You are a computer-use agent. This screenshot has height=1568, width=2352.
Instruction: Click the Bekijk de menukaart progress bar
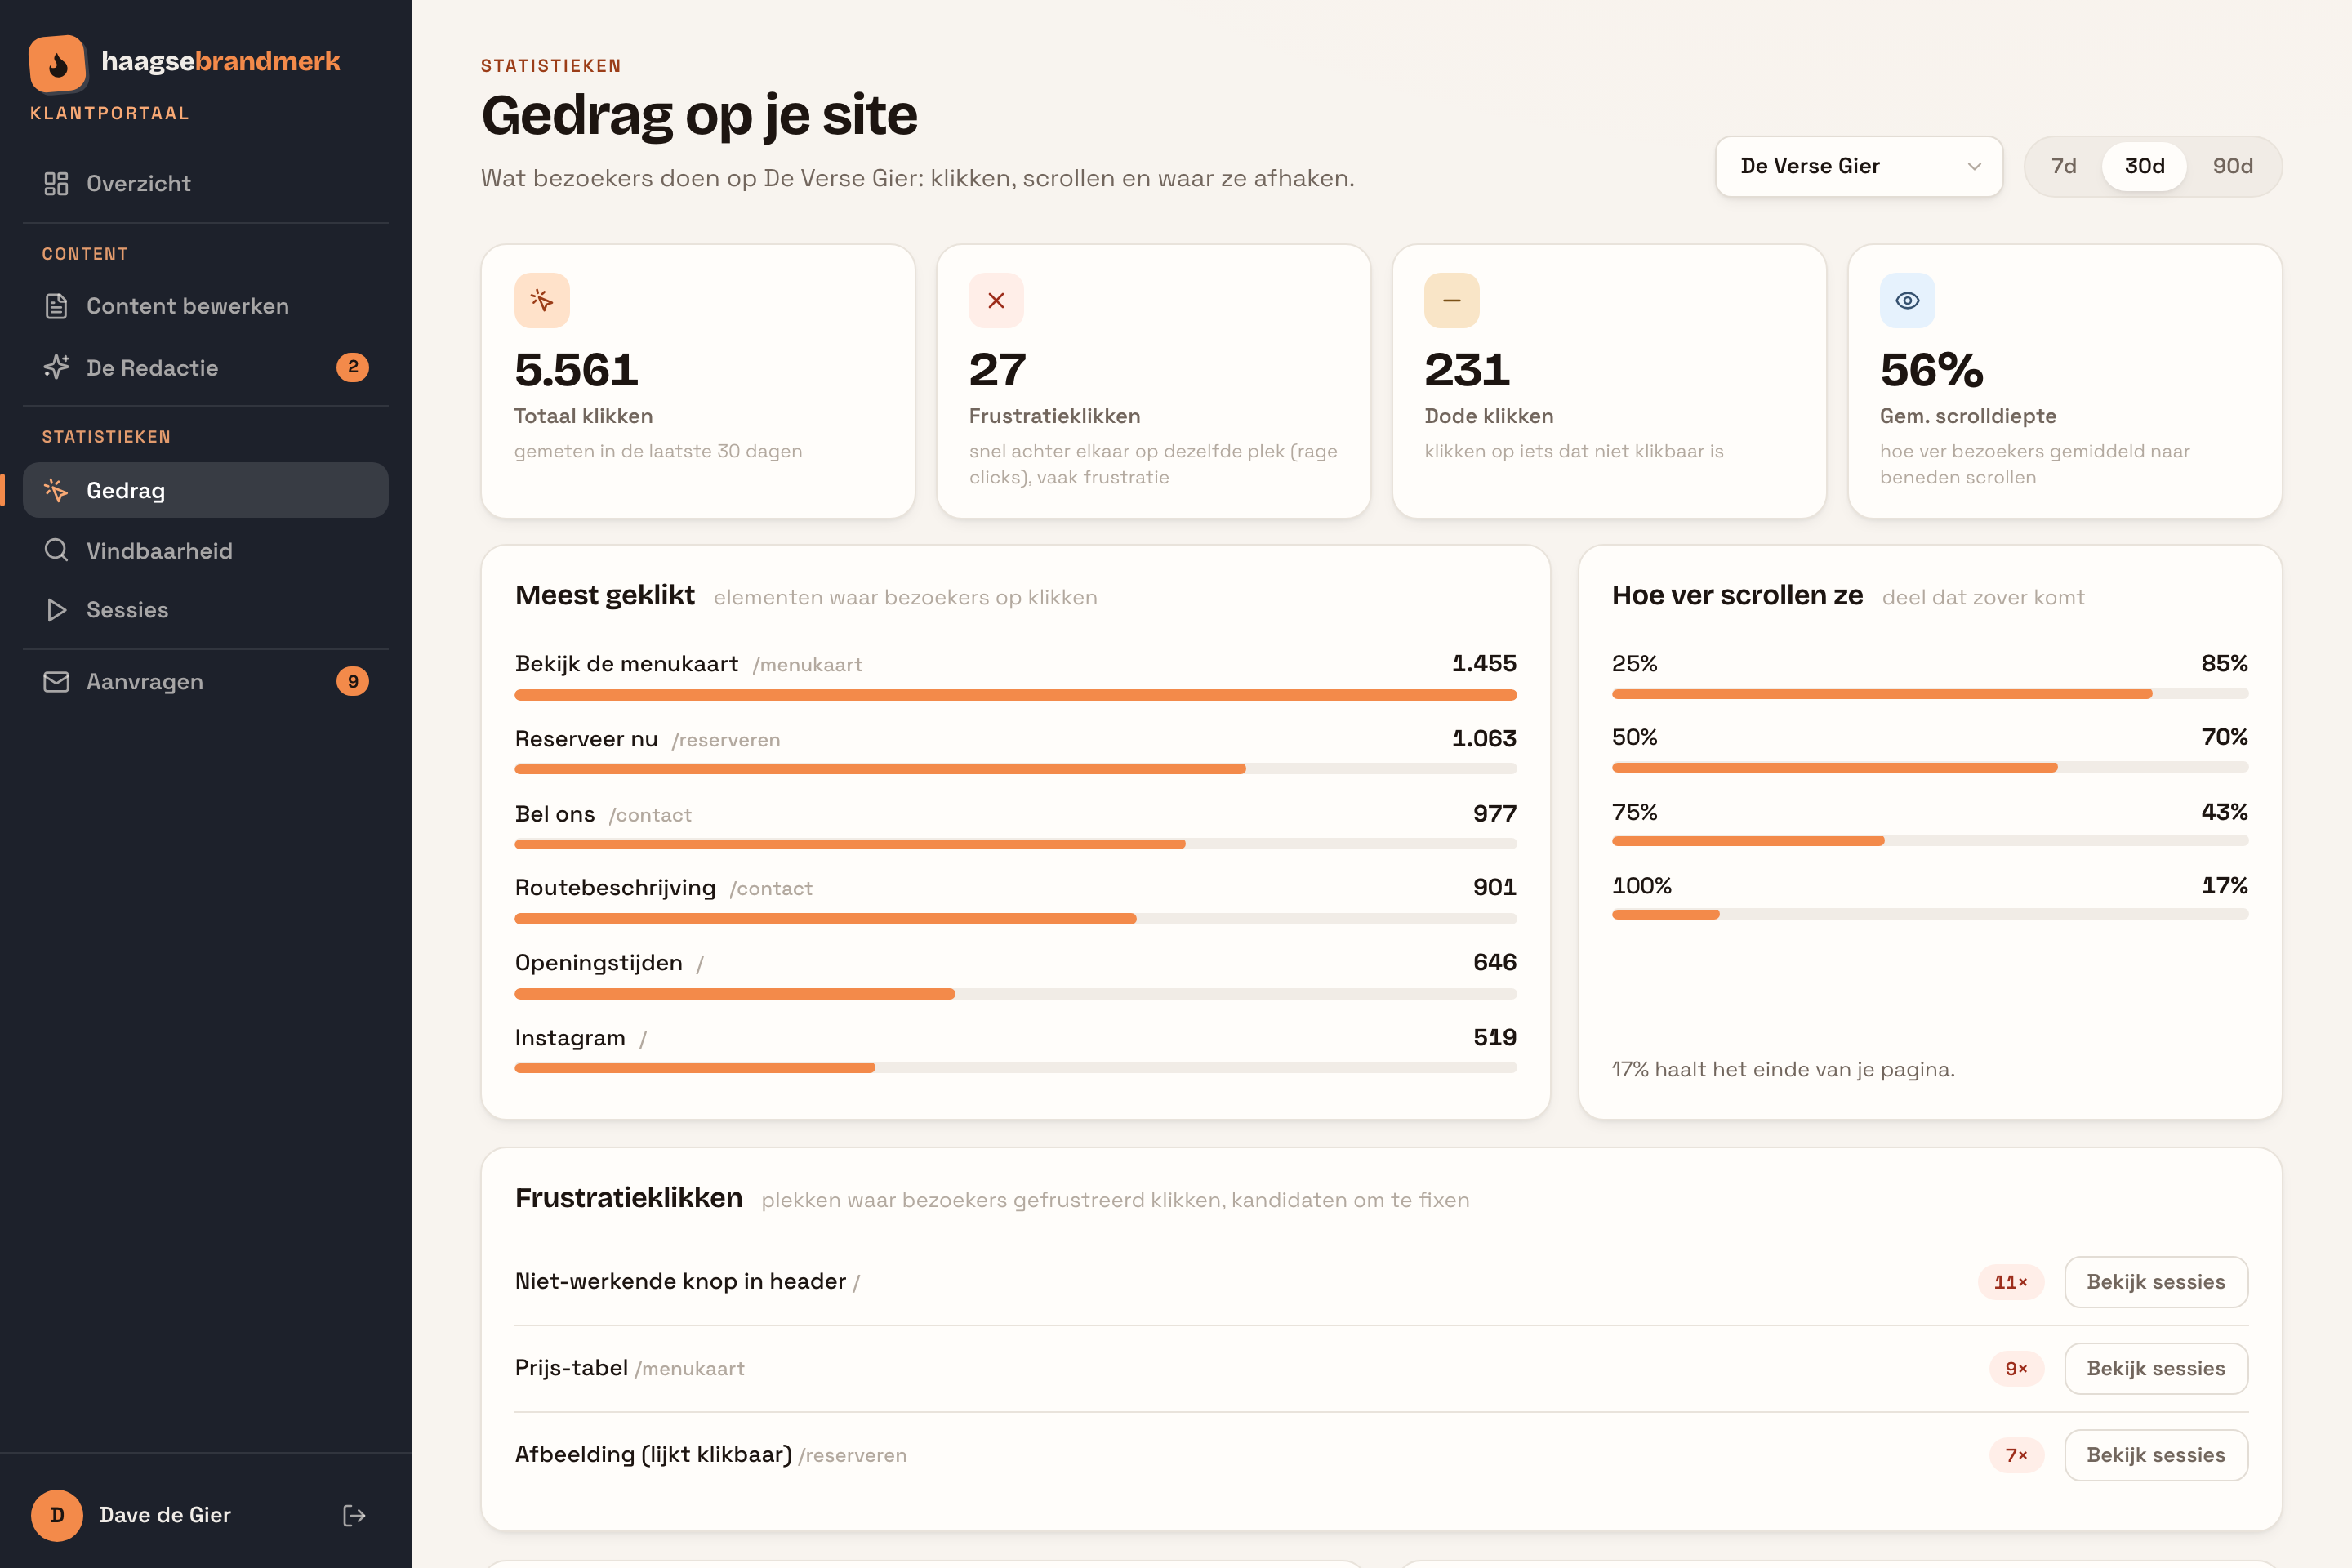[1015, 694]
